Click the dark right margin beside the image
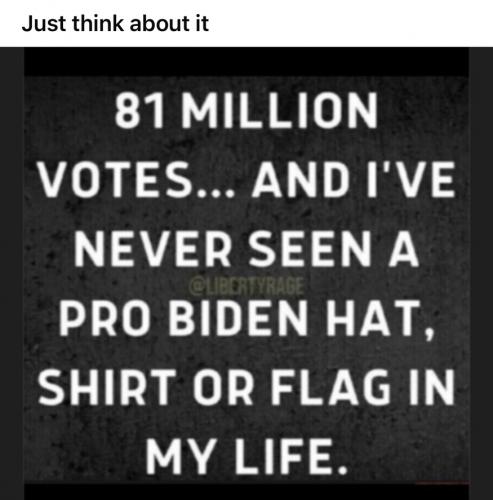Image resolution: width=493 pixels, height=500 pixels. (481, 273)
